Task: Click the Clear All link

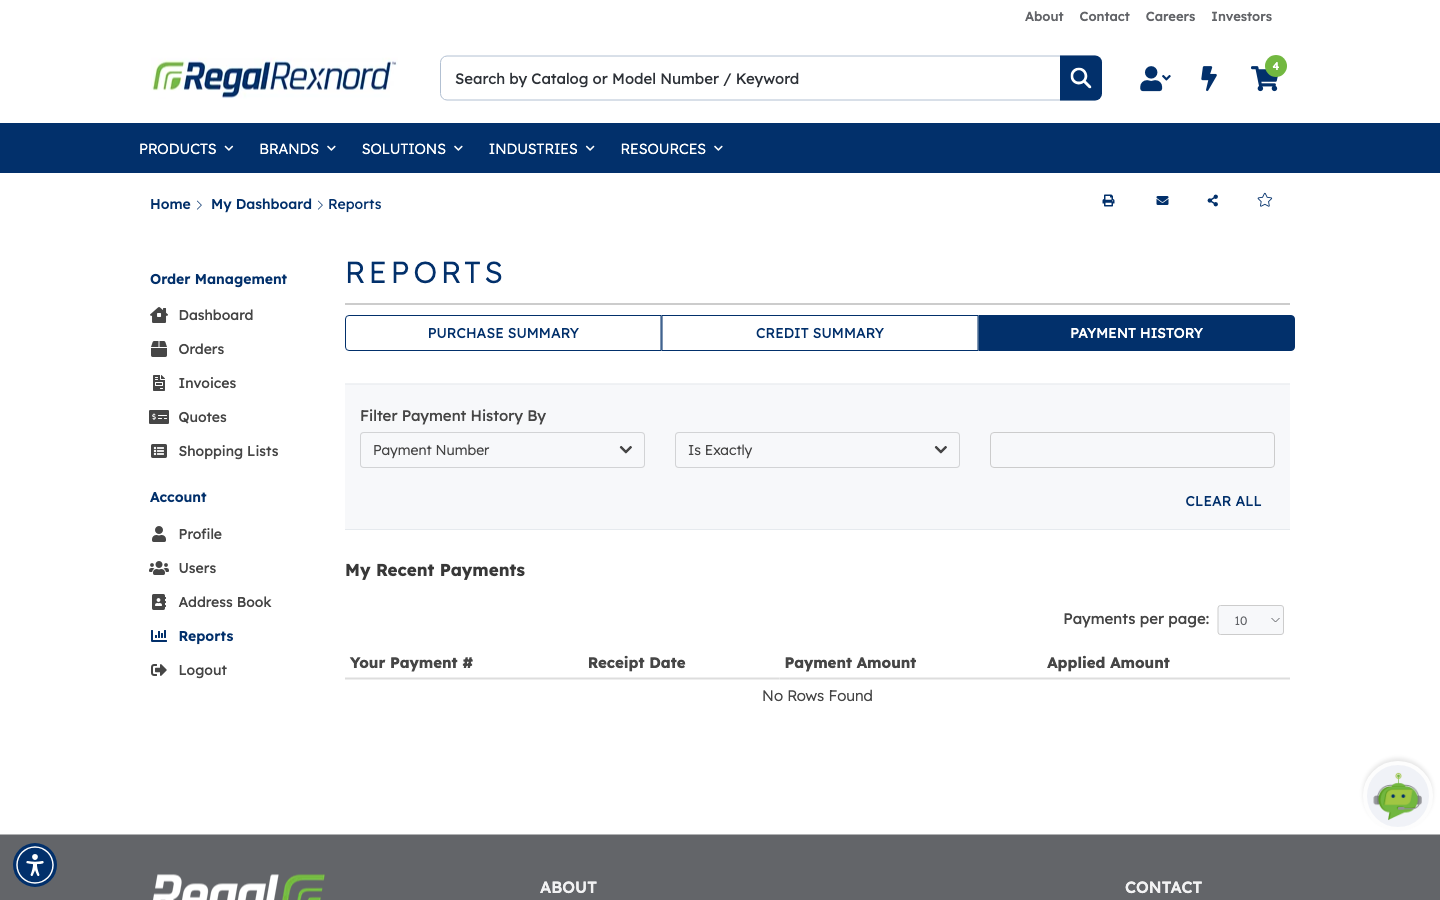Action: 1223,501
